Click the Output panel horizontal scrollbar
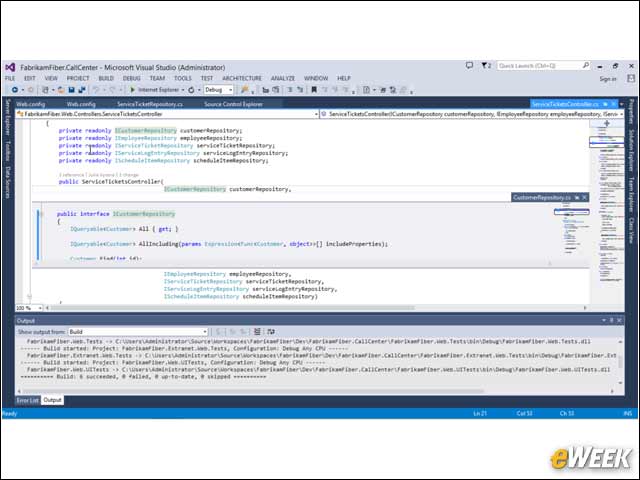640x480 pixels. coord(254,391)
